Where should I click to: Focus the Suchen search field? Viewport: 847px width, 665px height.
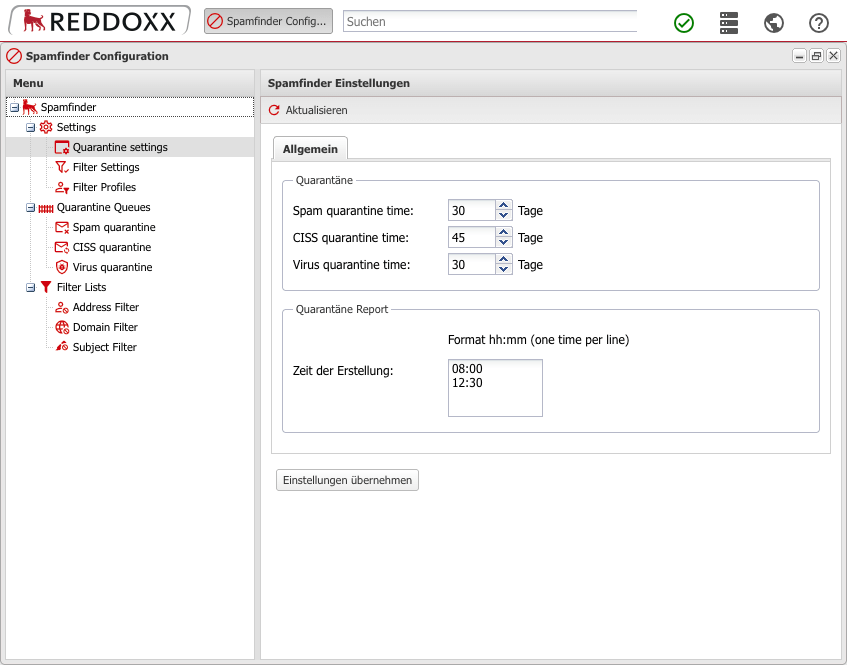coord(489,21)
